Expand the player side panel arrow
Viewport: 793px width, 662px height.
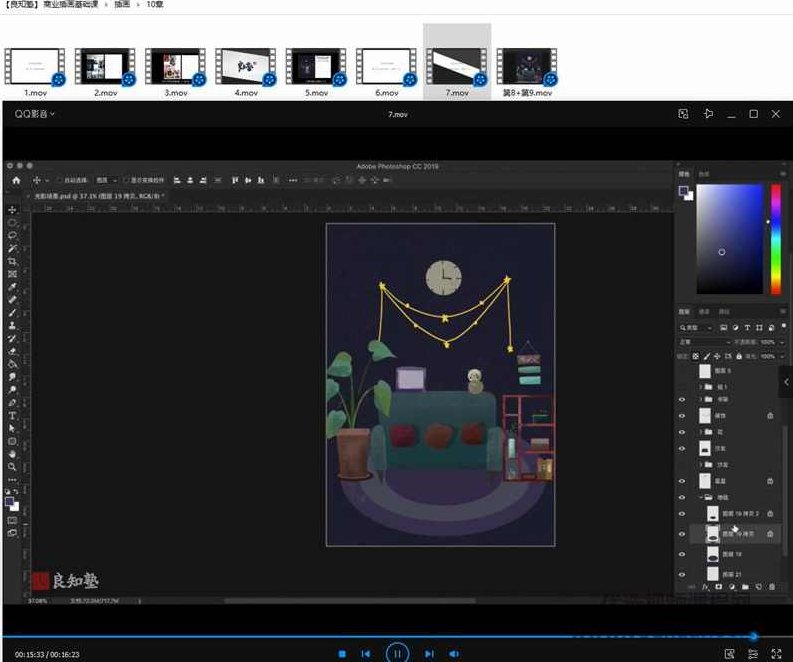[786, 382]
